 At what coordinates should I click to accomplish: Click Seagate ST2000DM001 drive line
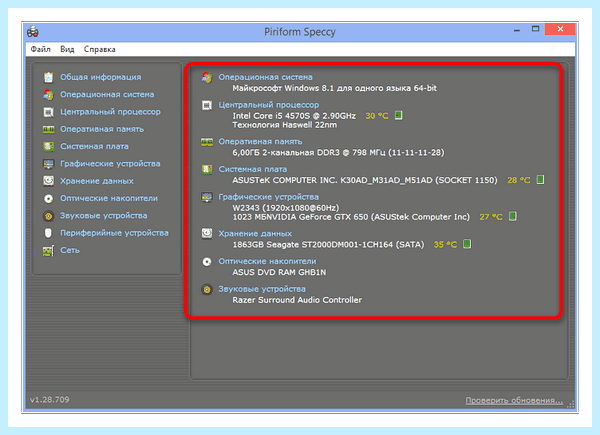[x=328, y=244]
